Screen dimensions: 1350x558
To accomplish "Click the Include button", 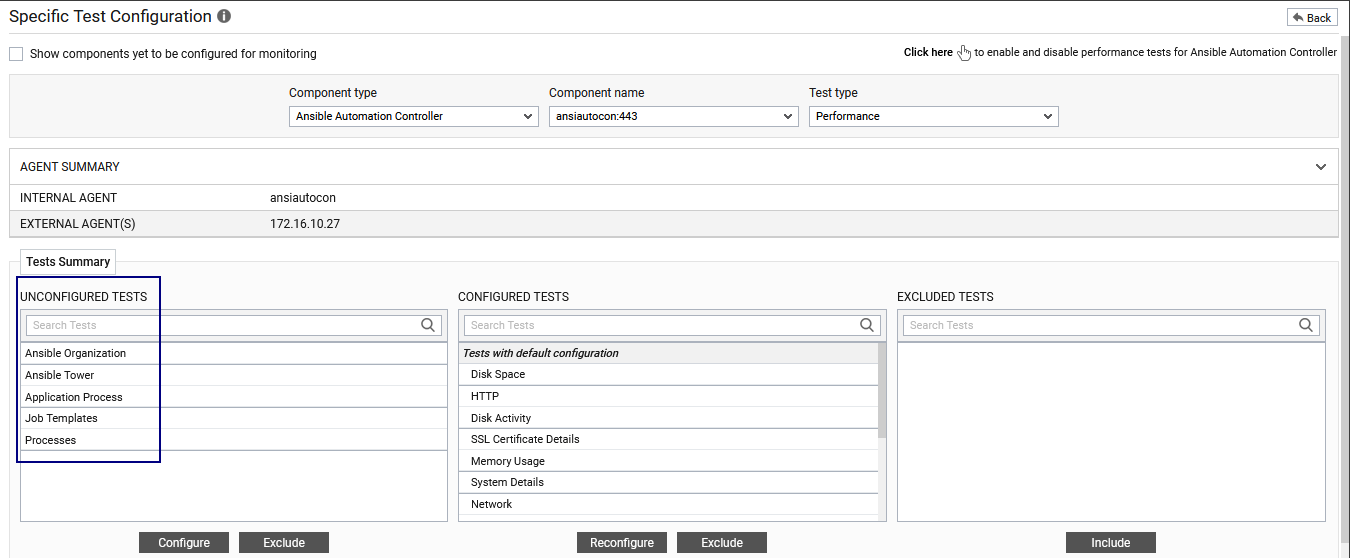I will pyautogui.click(x=1111, y=543).
